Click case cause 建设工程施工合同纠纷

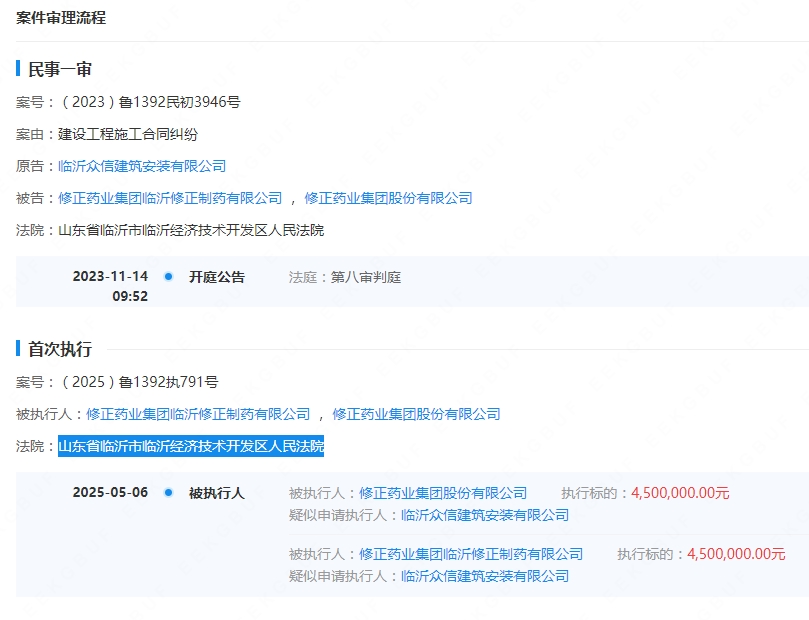click(x=127, y=134)
